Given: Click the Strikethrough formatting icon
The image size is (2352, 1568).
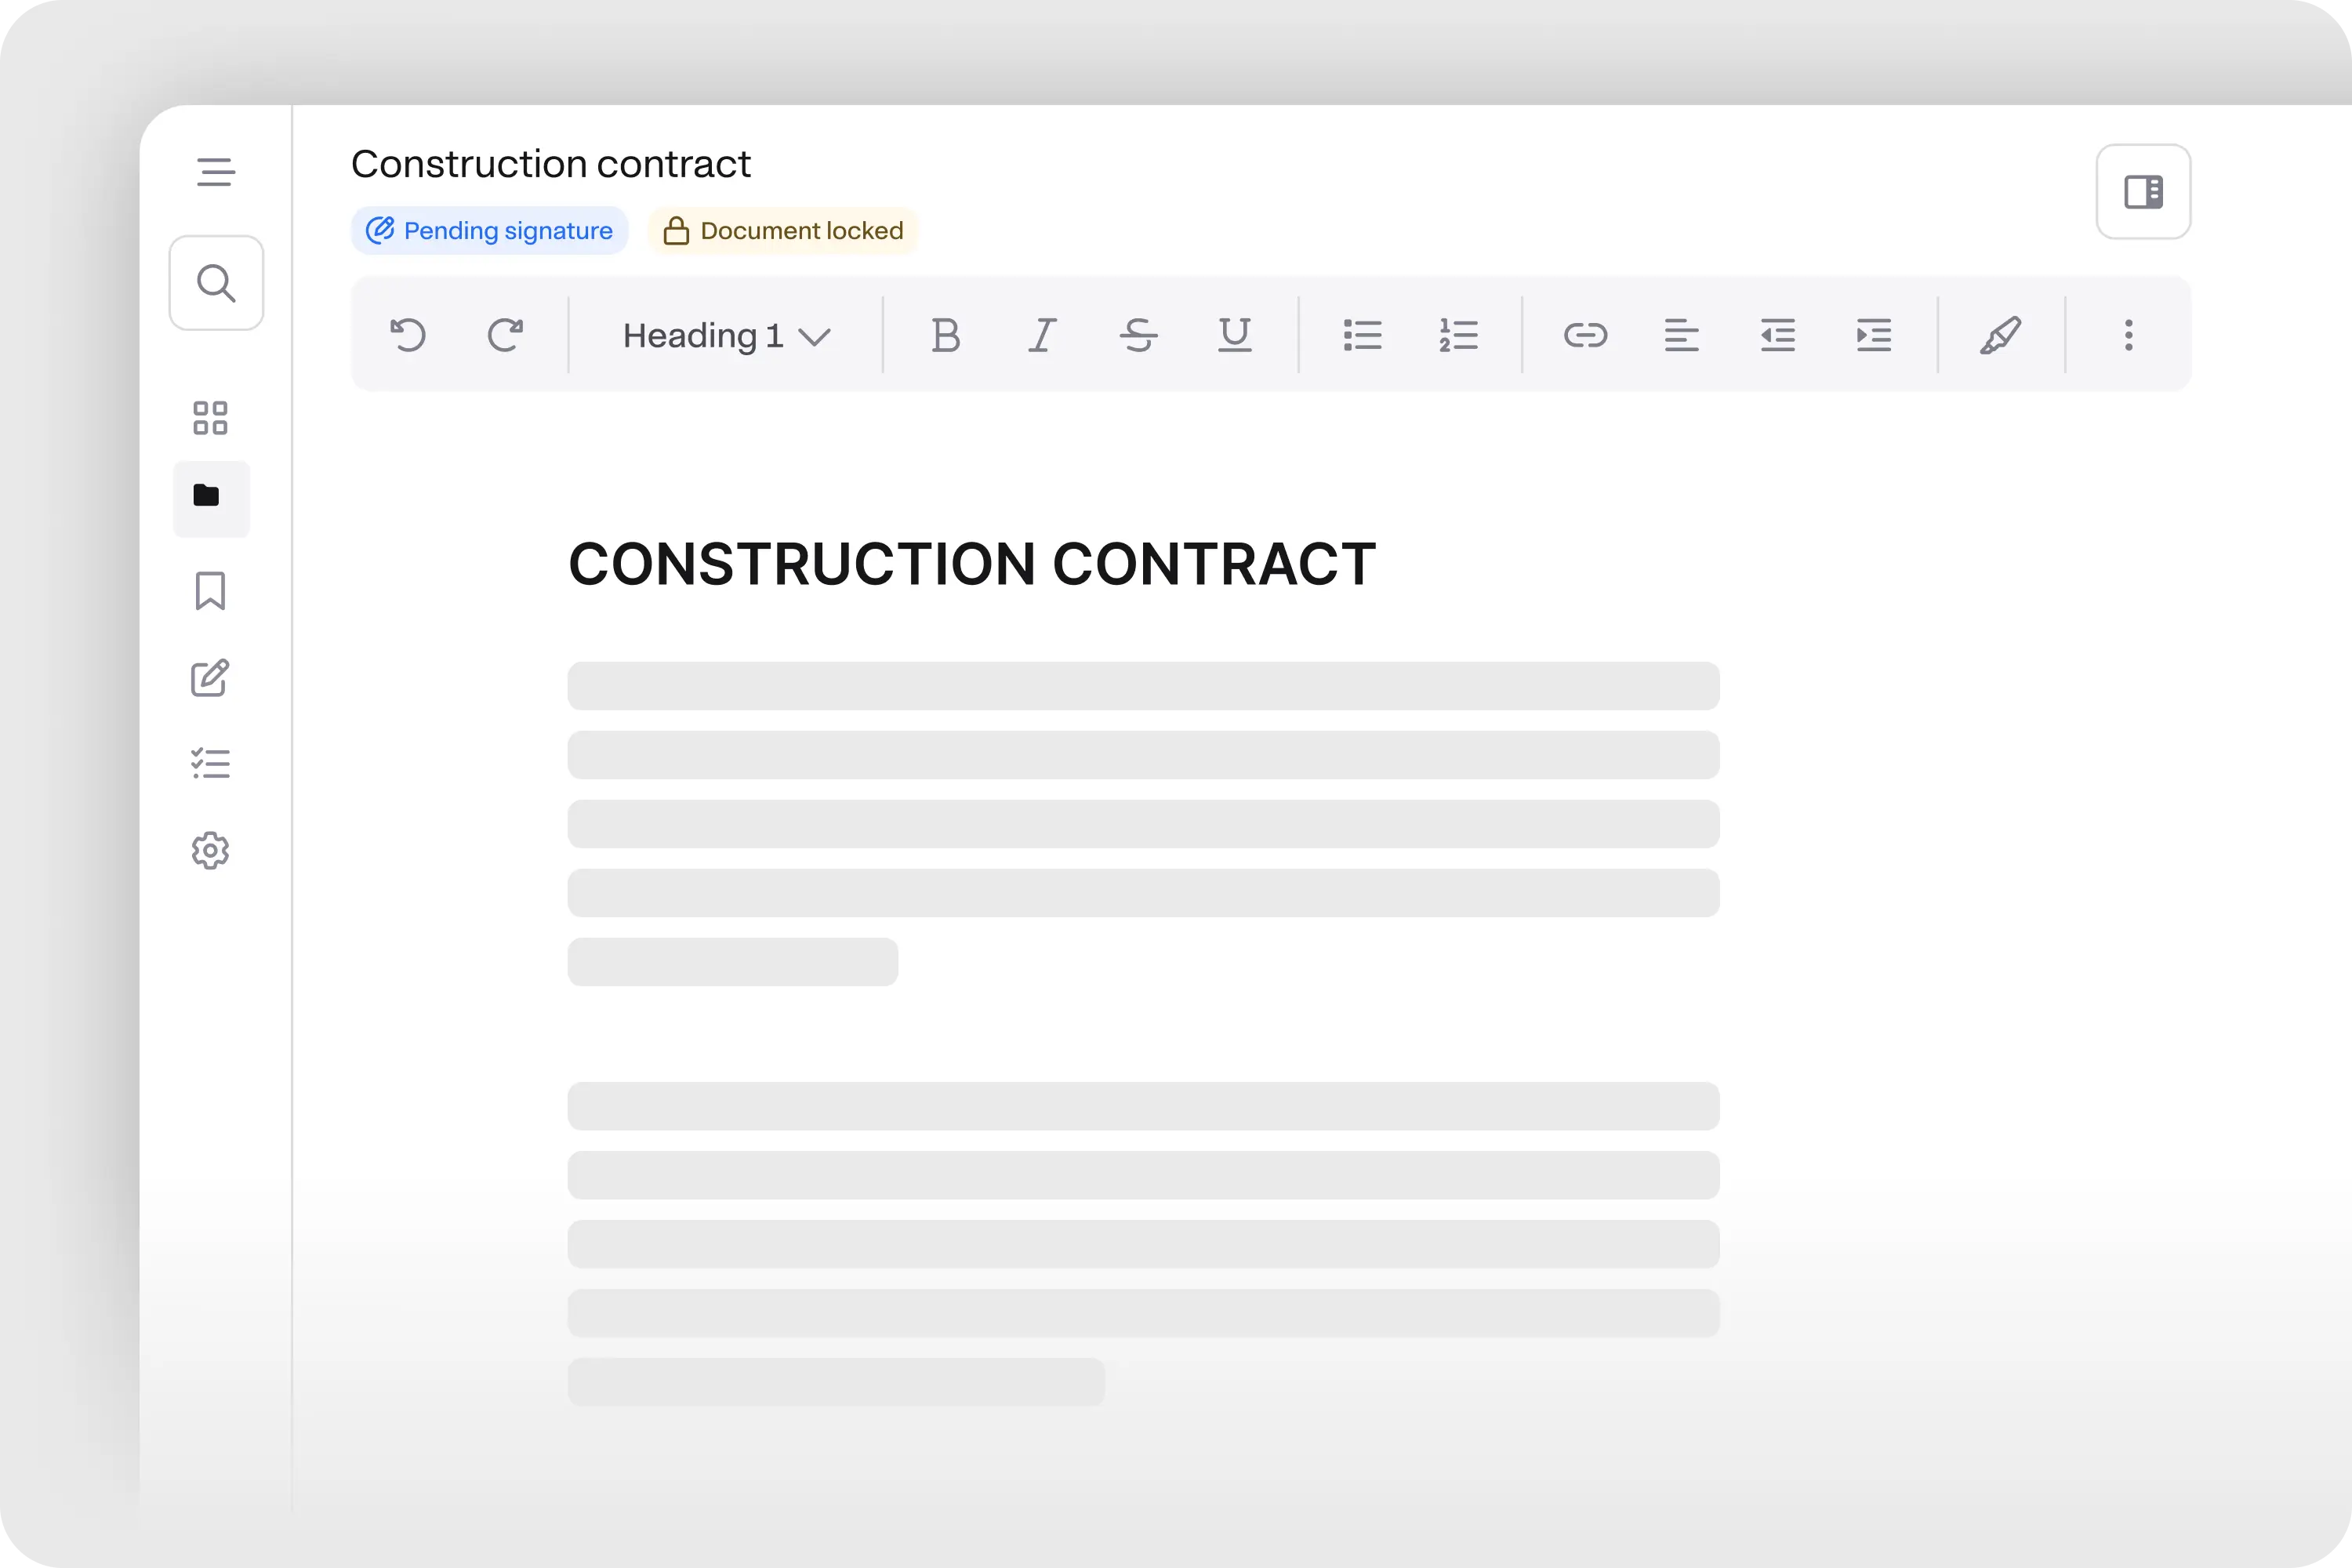Looking at the screenshot, I should tap(1139, 332).
